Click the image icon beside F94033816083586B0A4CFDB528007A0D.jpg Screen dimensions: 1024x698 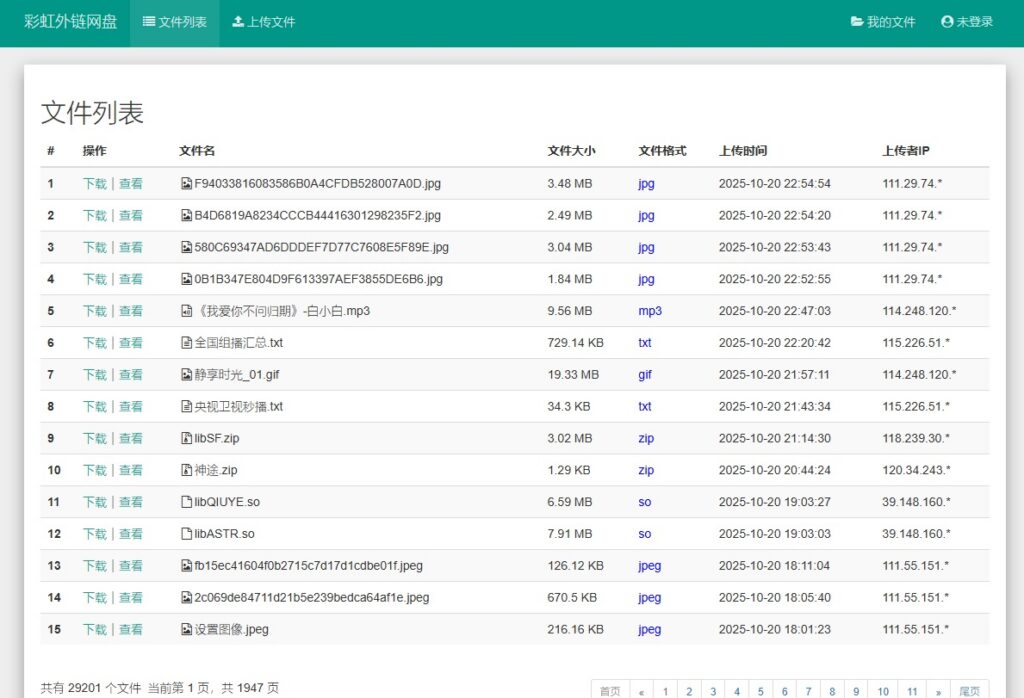pyautogui.click(x=186, y=184)
